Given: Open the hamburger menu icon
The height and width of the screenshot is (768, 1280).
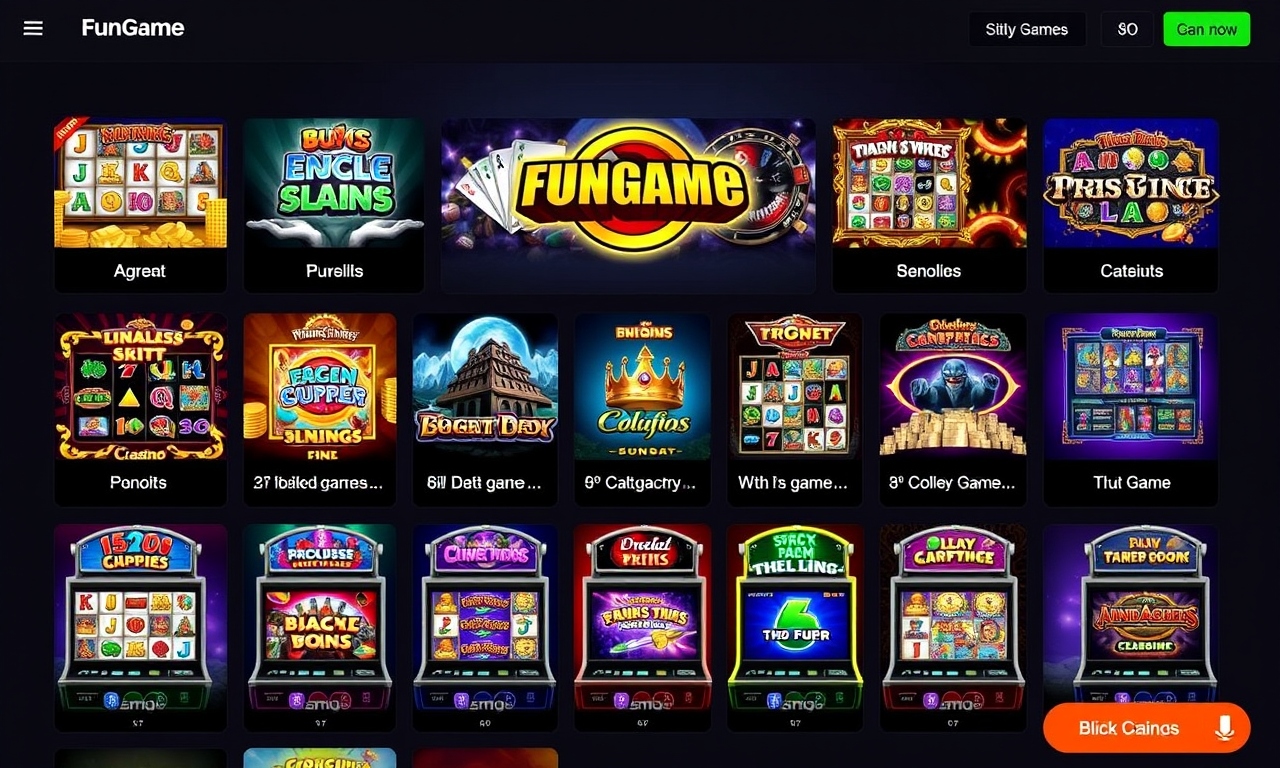Looking at the screenshot, I should pyautogui.click(x=33, y=28).
